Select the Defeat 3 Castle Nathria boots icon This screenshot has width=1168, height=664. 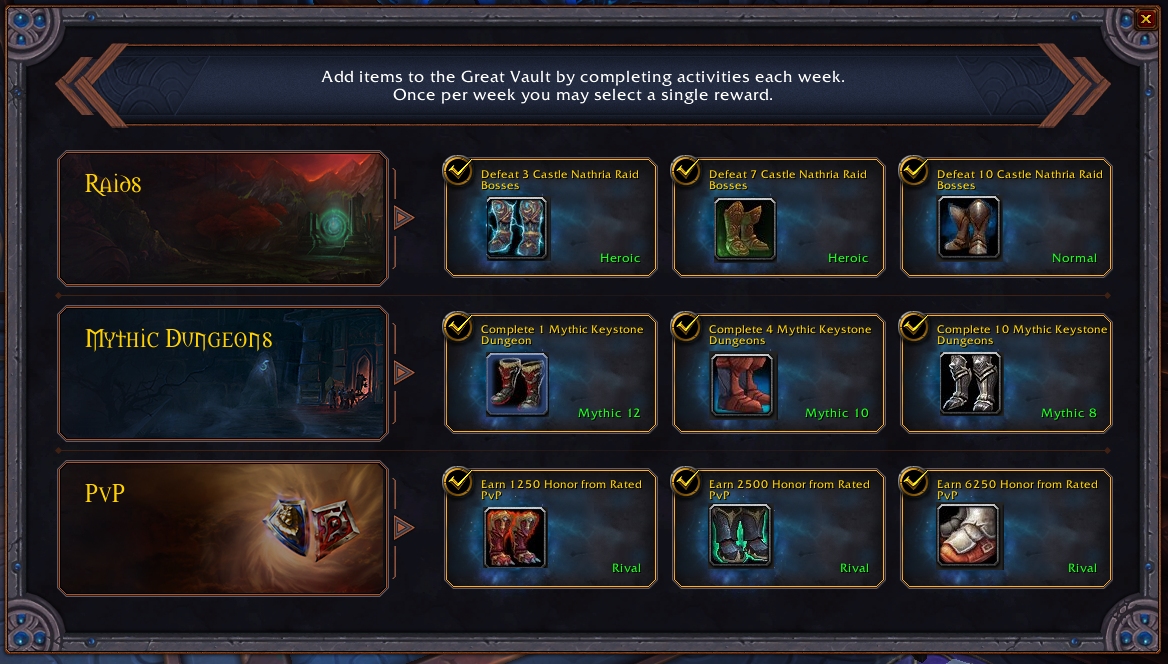tap(516, 228)
